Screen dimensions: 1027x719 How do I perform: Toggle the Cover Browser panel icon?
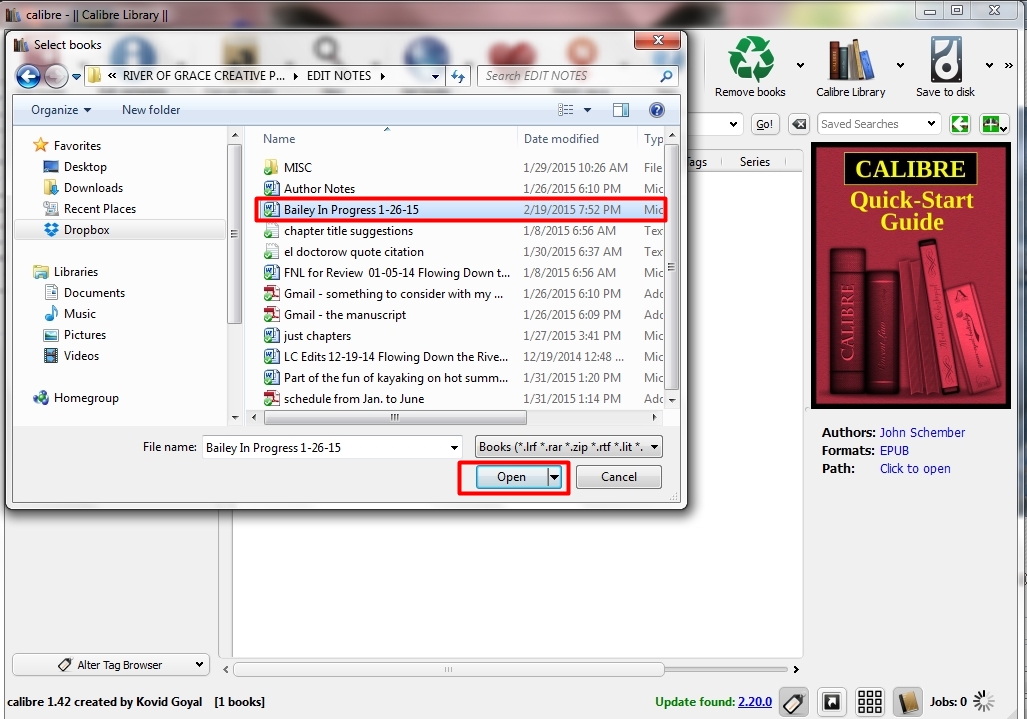[x=831, y=702]
